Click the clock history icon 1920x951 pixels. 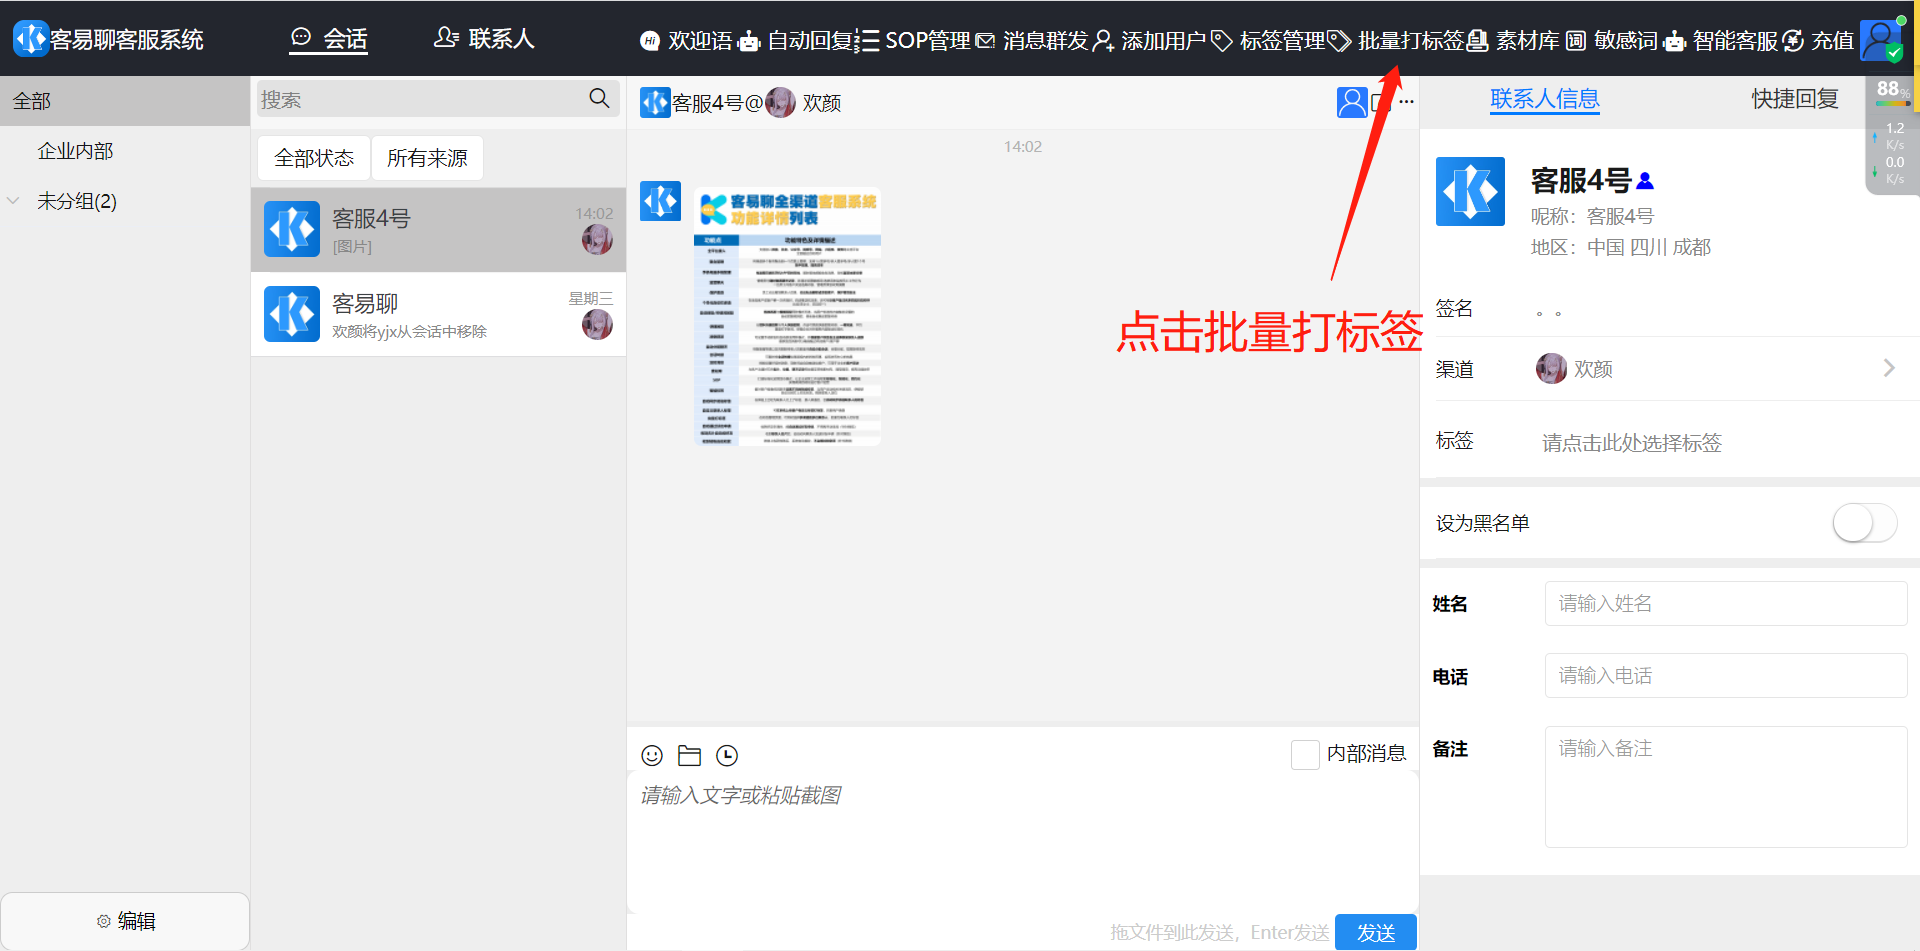tap(727, 755)
